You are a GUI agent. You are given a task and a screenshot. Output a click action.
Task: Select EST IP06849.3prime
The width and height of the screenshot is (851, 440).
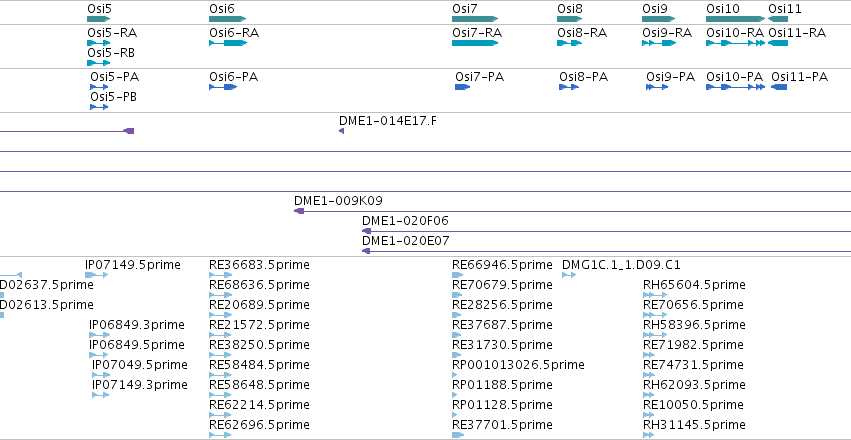click(99, 335)
